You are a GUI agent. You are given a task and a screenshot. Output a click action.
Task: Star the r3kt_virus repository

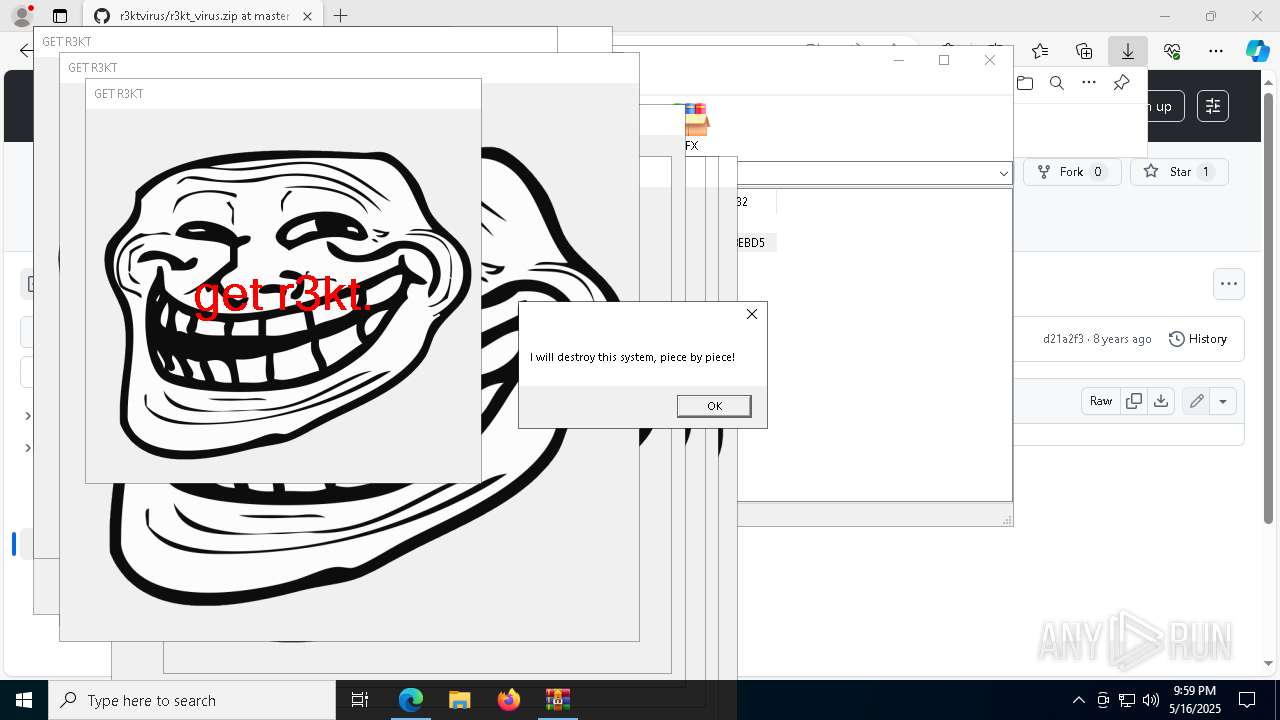(1179, 172)
